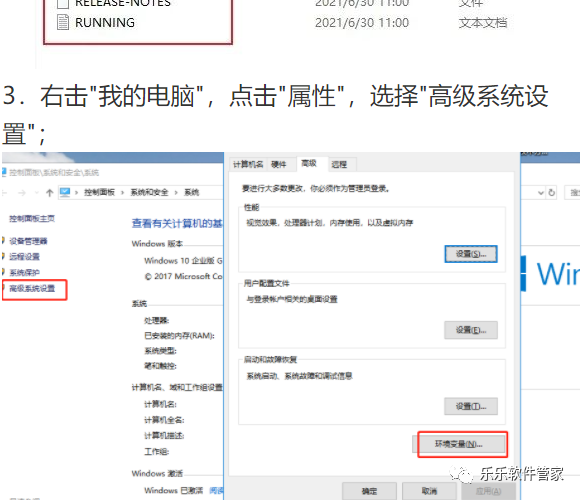Viewport: 582px width, 500px height.
Task: Click the search box in system window
Action: (573, 193)
